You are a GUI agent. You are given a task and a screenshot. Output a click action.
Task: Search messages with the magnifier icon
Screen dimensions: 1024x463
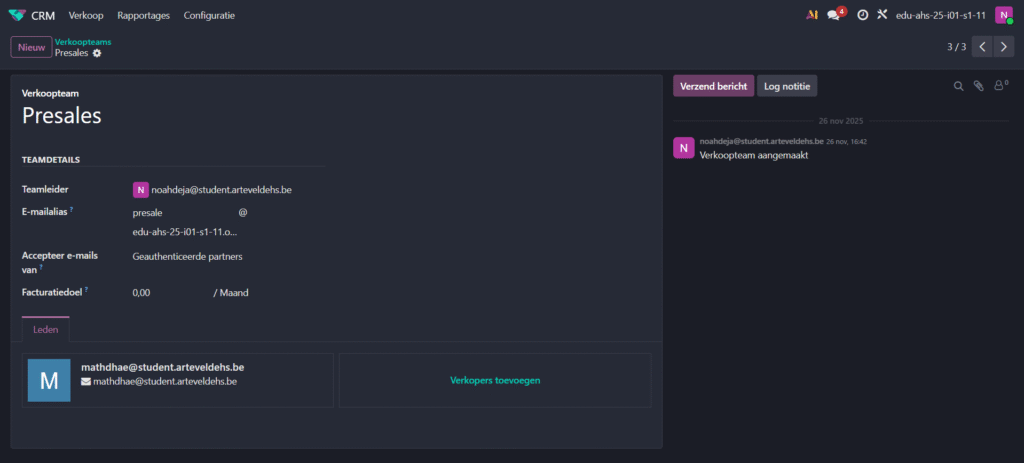958,87
